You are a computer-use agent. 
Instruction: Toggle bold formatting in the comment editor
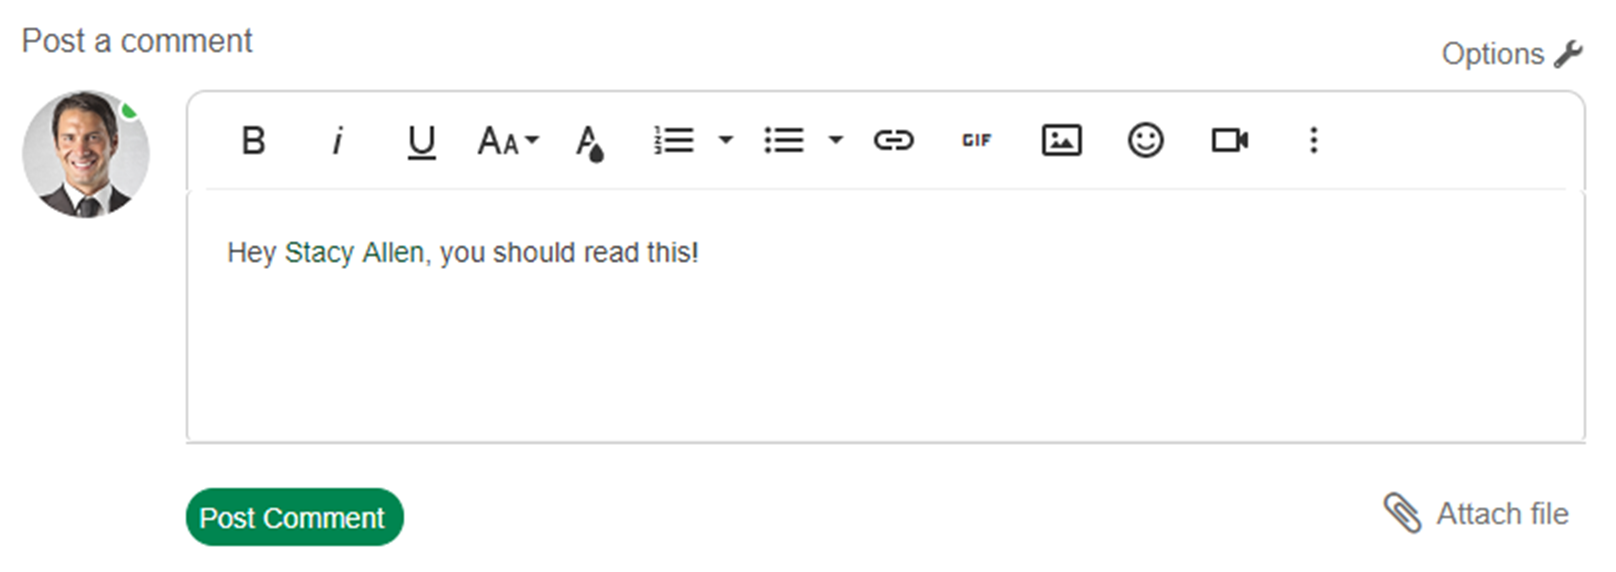tap(254, 140)
